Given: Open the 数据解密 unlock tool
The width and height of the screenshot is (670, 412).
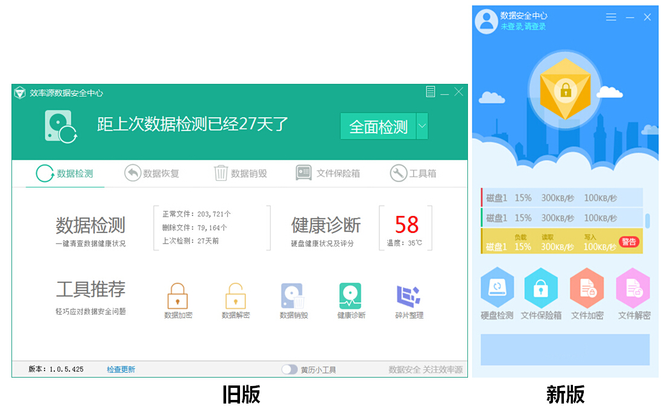Looking at the screenshot, I should click(x=235, y=296).
